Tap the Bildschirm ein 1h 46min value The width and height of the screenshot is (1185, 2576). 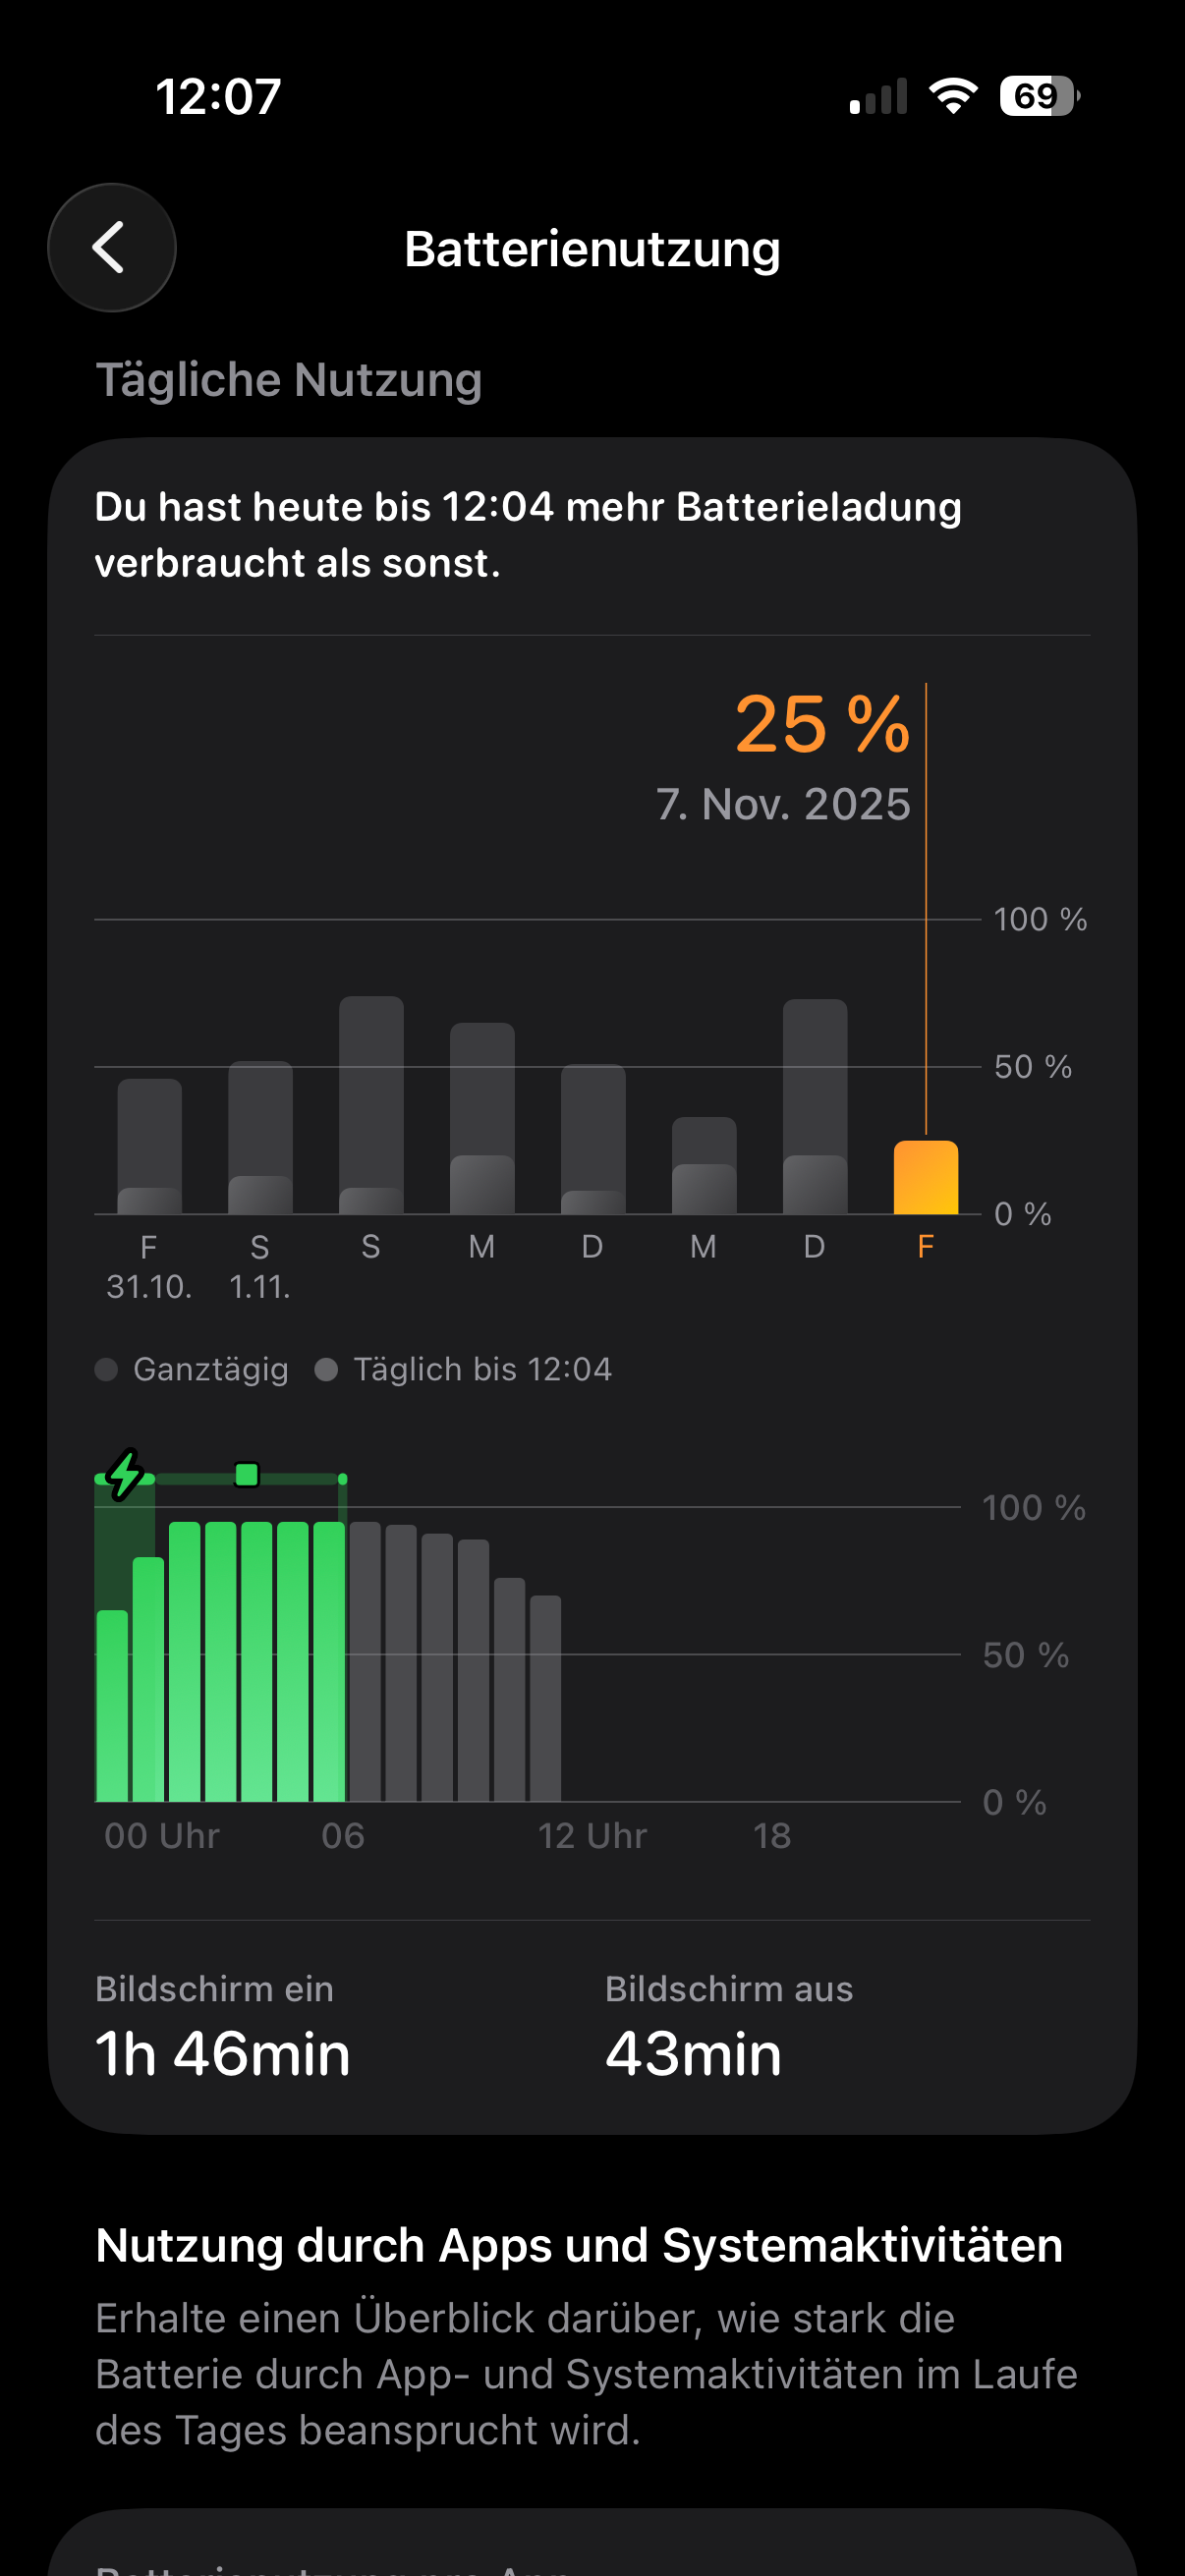tap(223, 2054)
